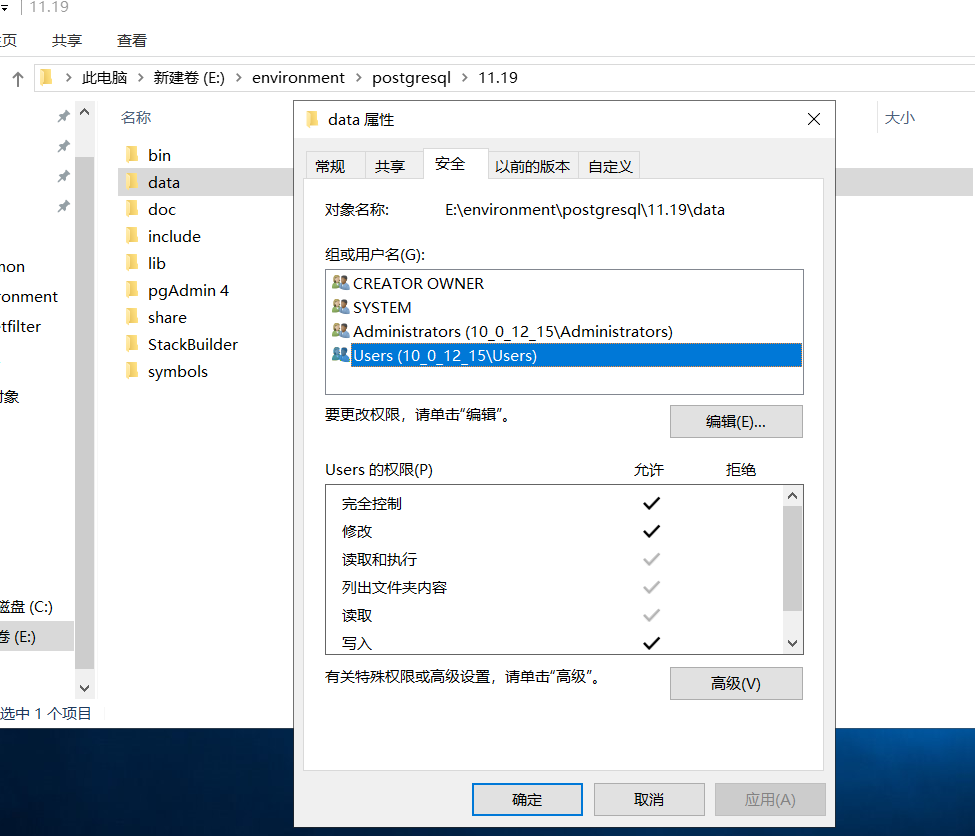Viewport: 975px width, 836px height.
Task: Click the data 属性 title folder icon
Action: coord(312,119)
